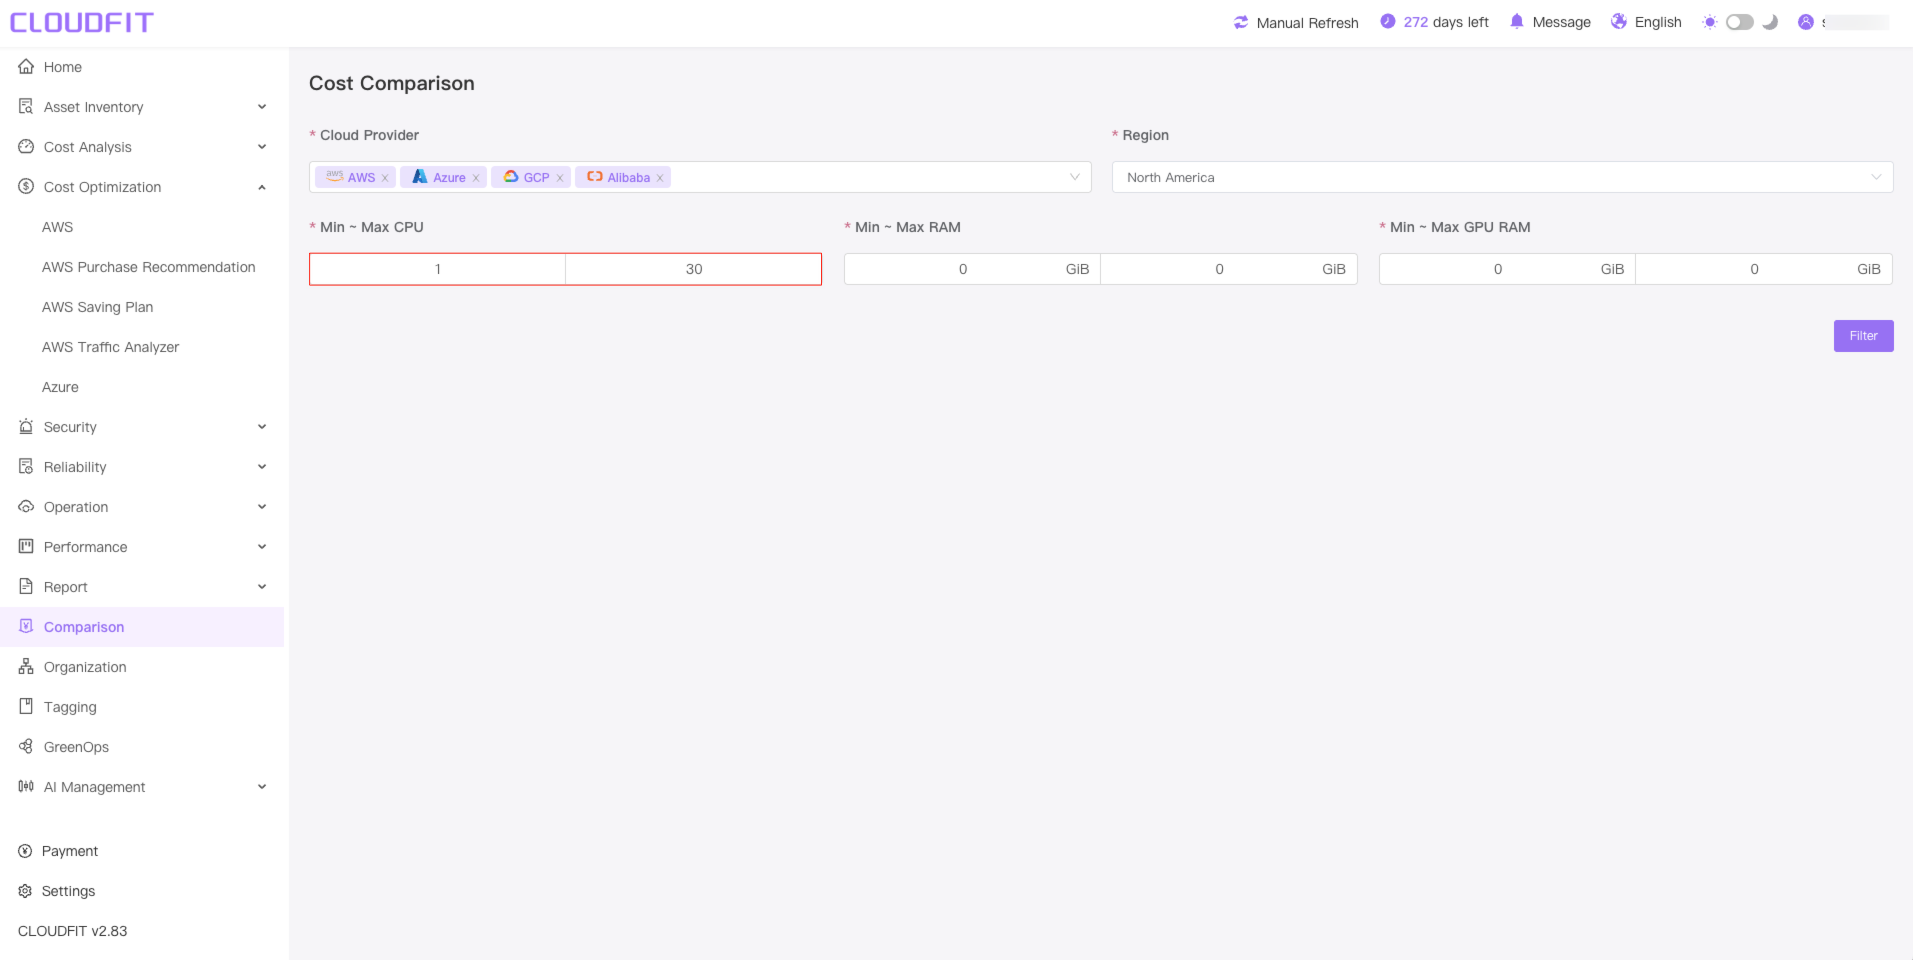Remove the GCP provider tag
Viewport: 1913px width, 960px height.
point(560,178)
